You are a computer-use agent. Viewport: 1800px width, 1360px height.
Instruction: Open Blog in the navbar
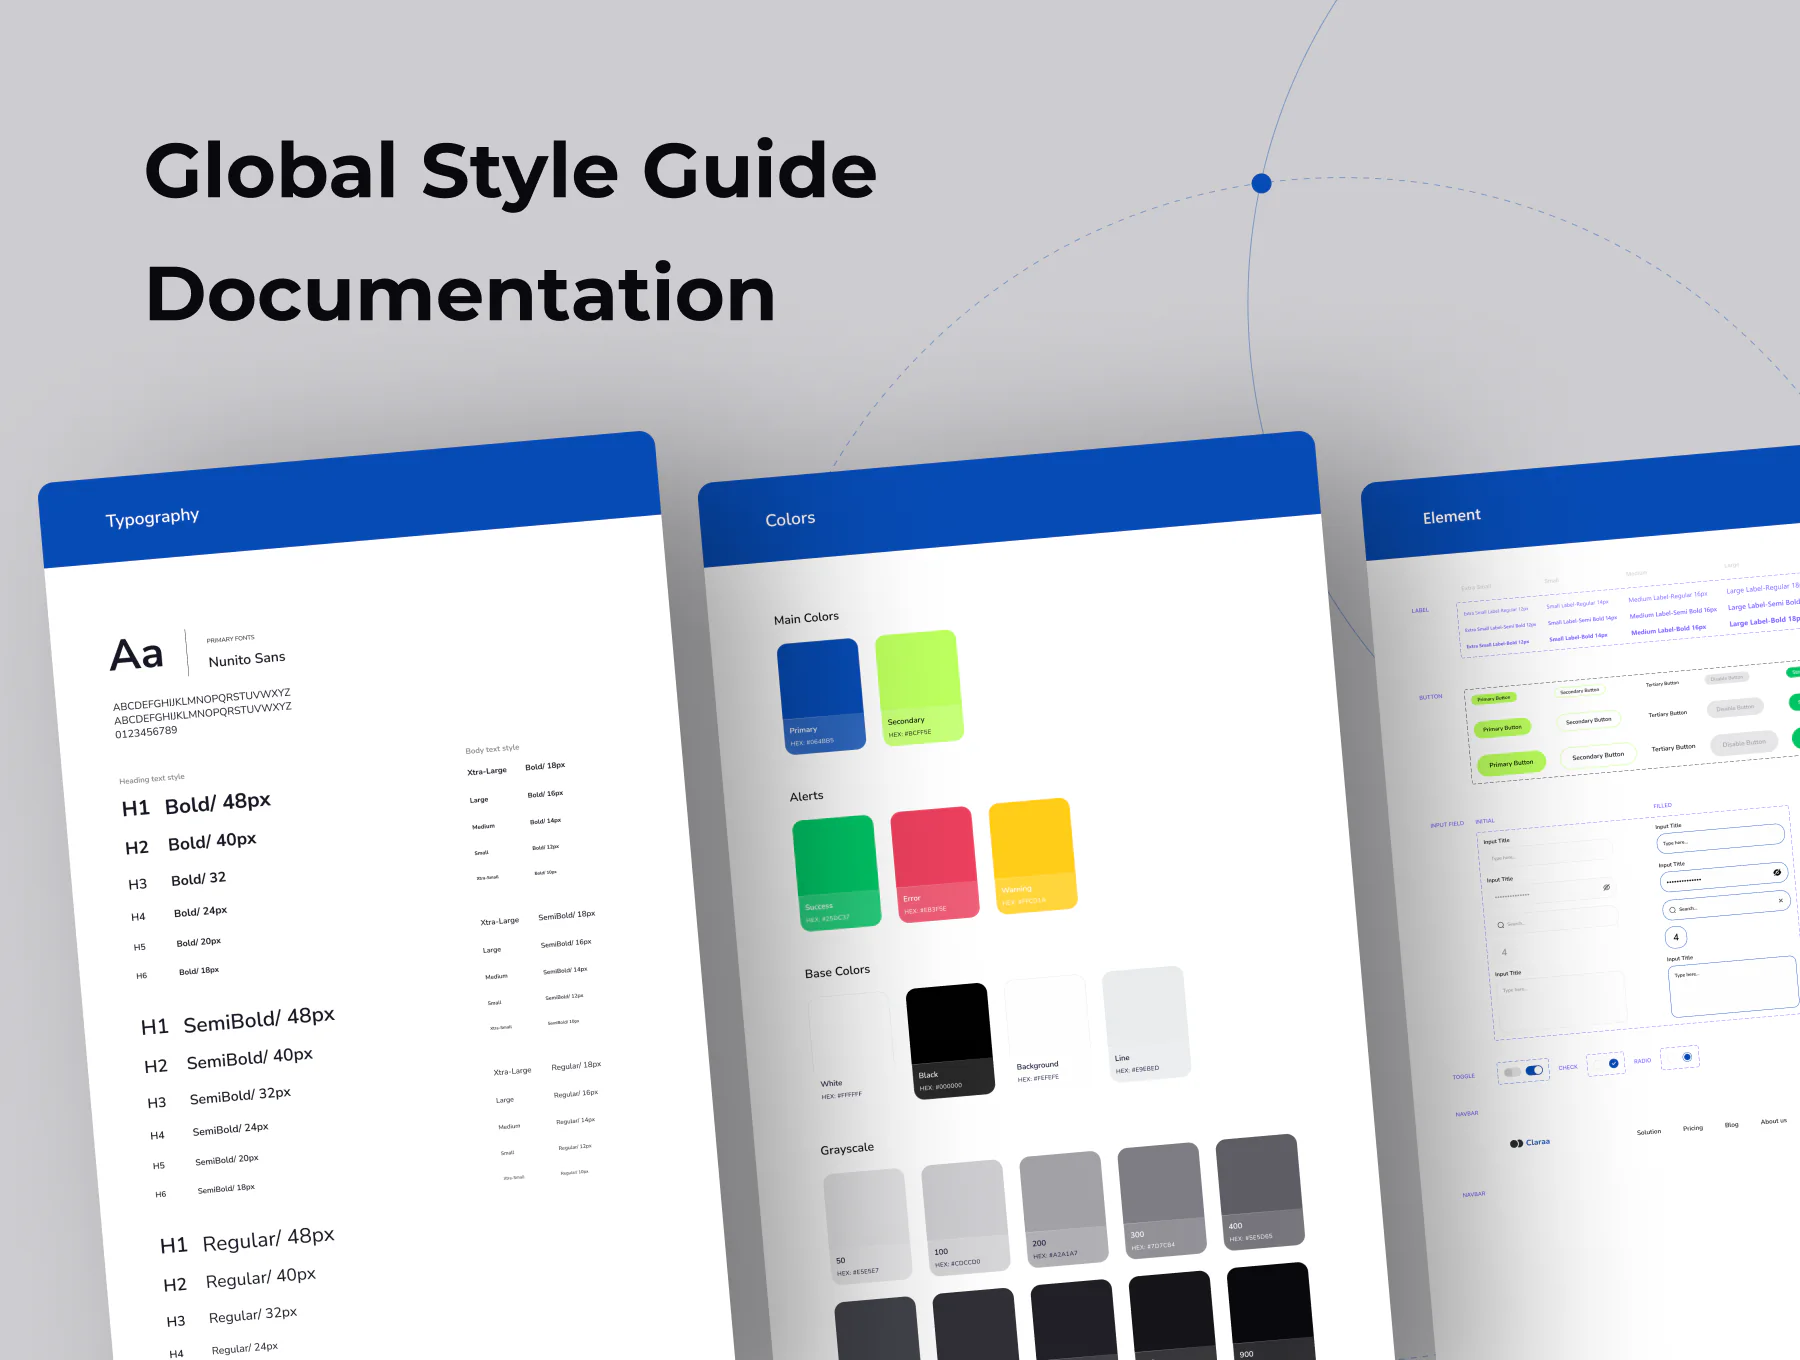click(x=1731, y=1125)
